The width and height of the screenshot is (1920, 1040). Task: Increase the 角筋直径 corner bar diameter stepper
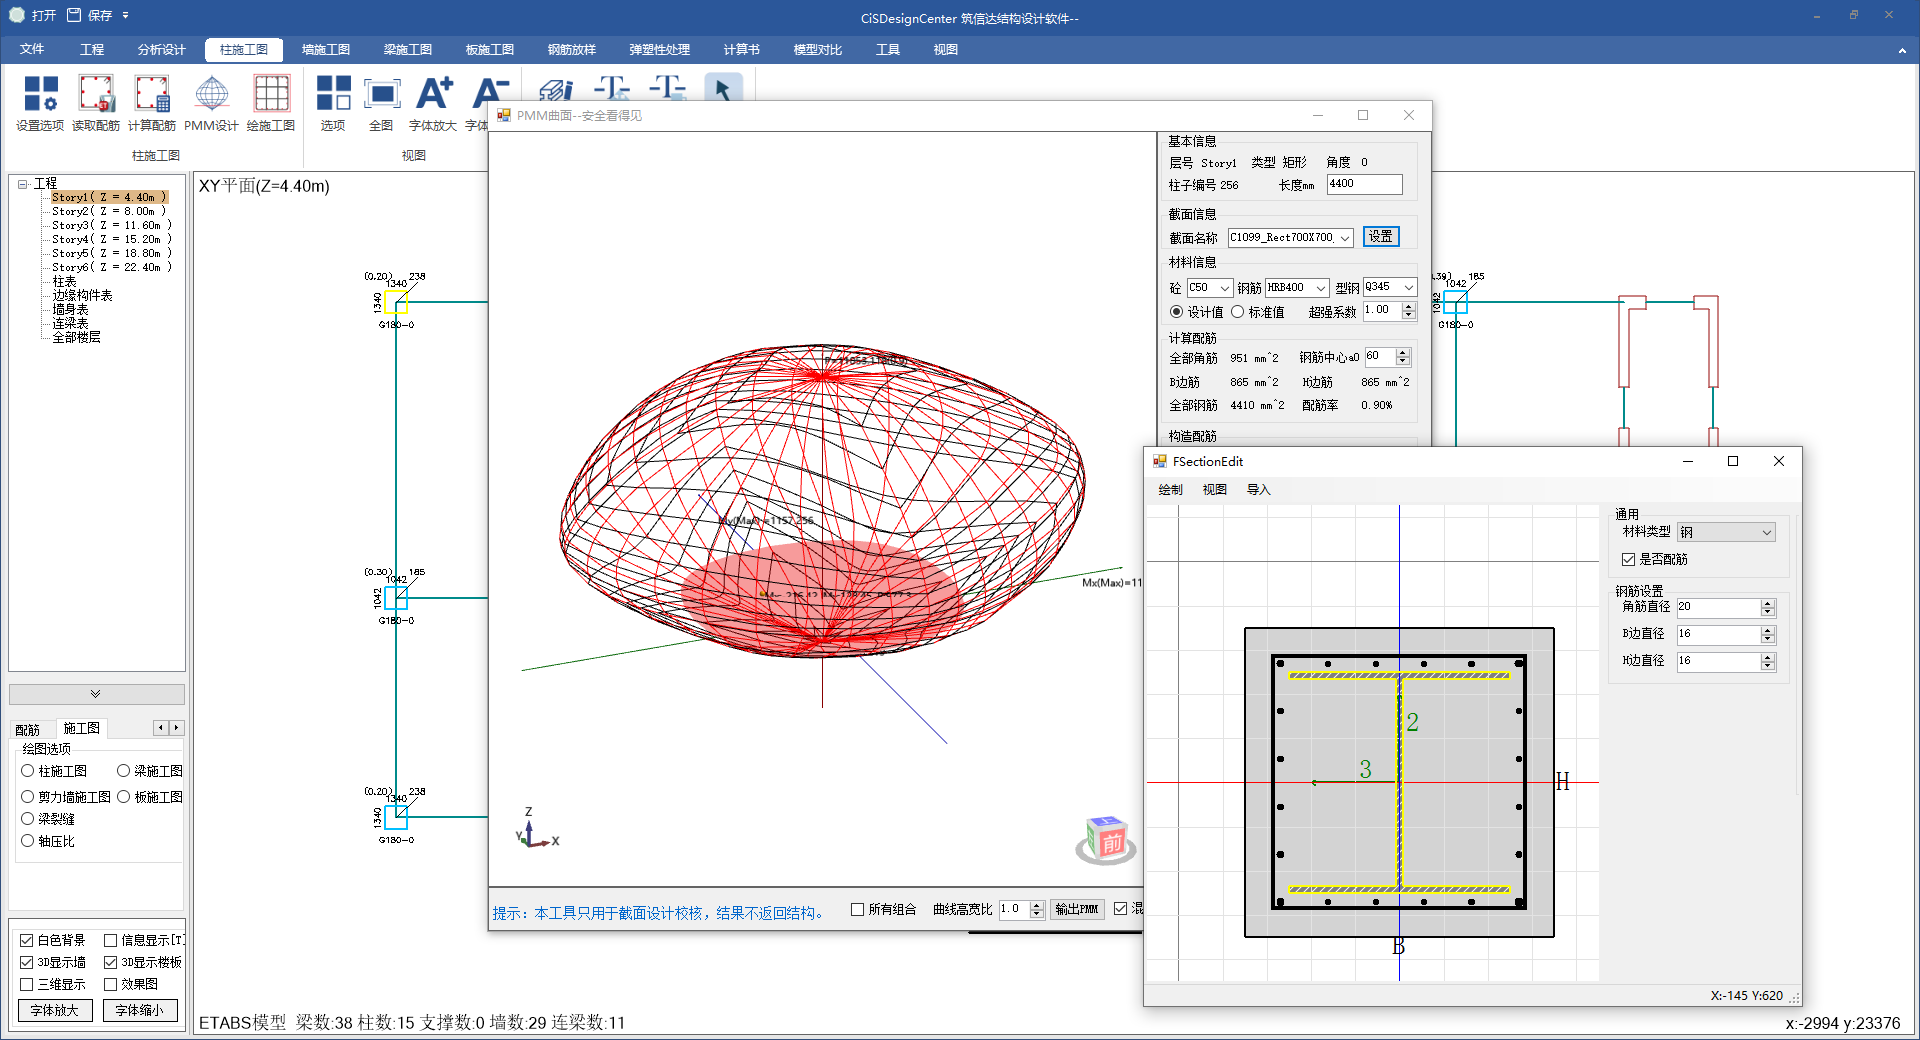click(x=1767, y=603)
